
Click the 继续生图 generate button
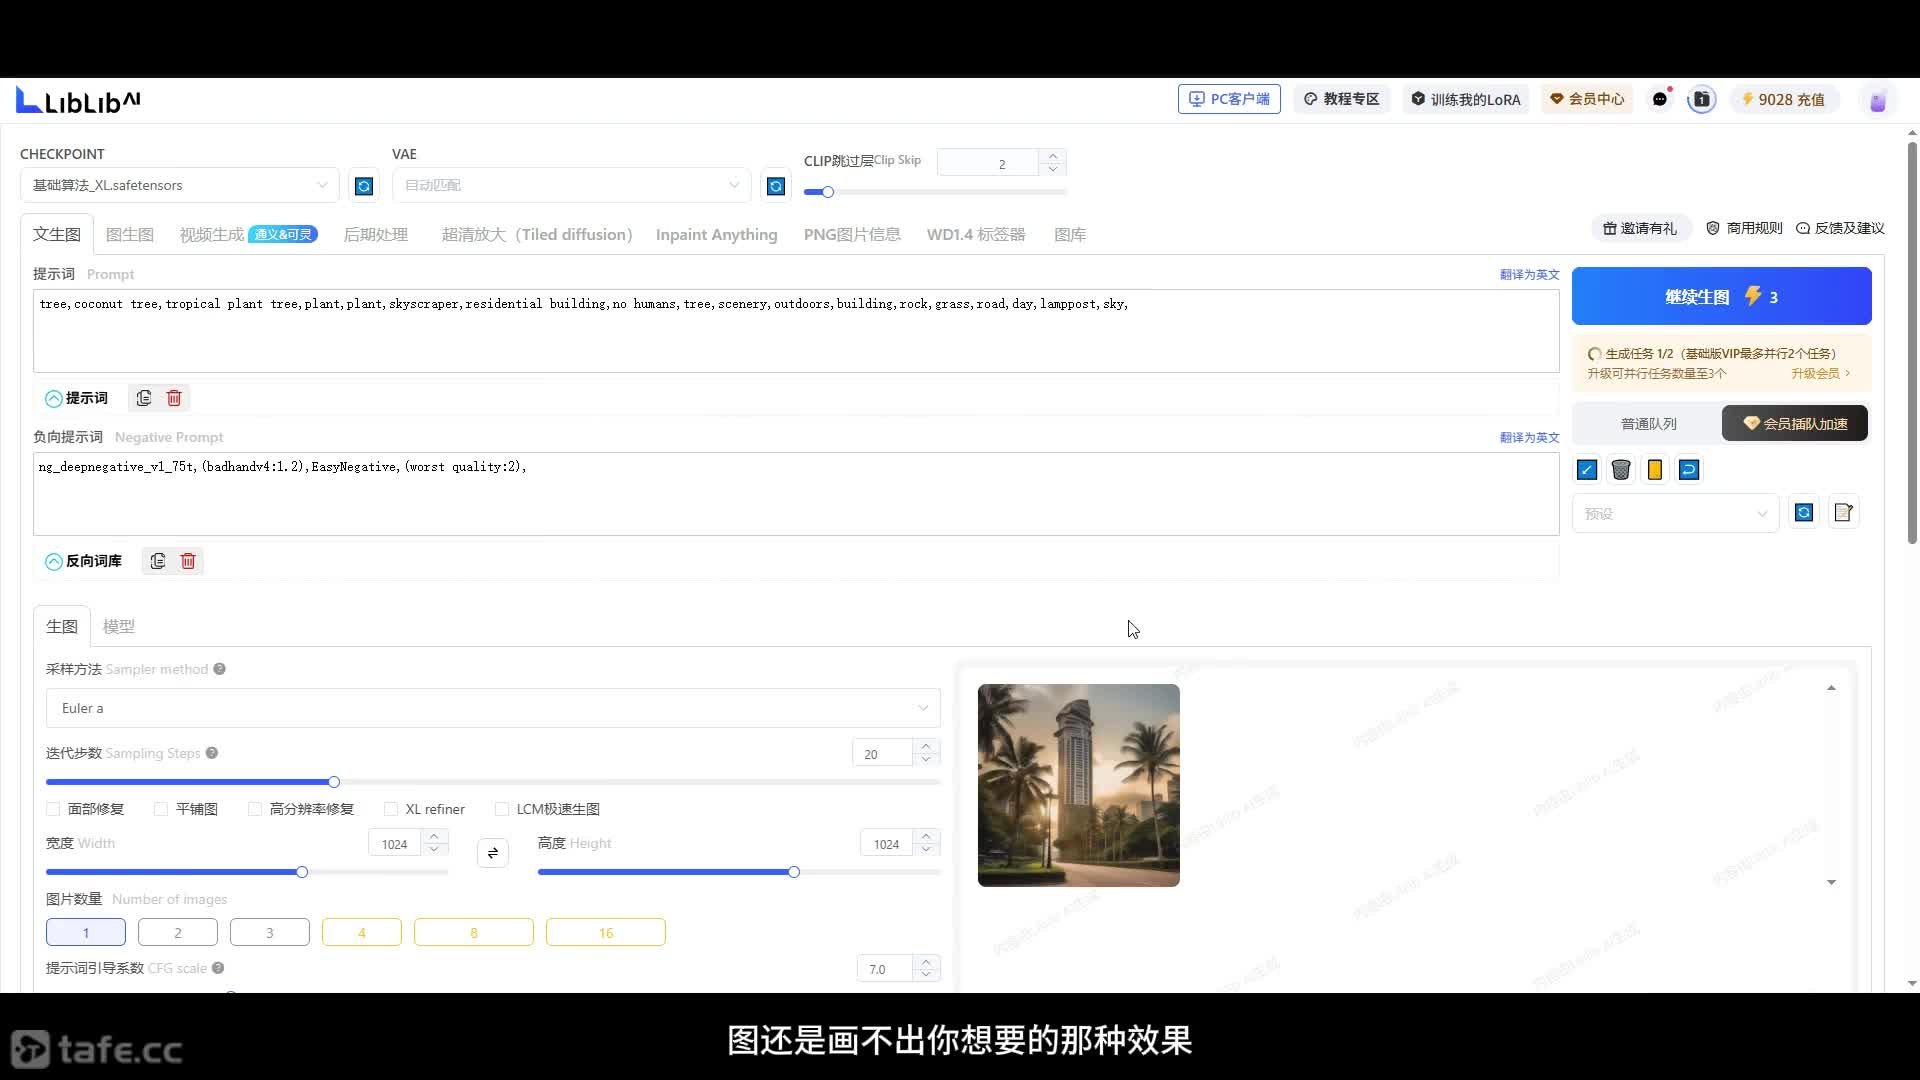coord(1721,296)
